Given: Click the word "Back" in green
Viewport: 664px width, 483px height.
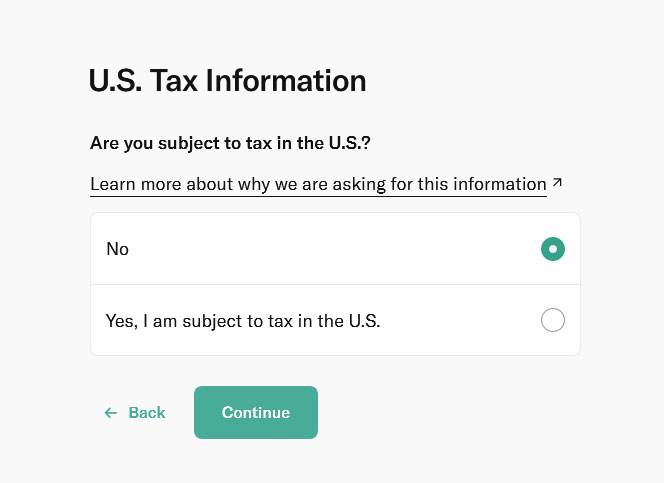Looking at the screenshot, I should coord(147,413).
